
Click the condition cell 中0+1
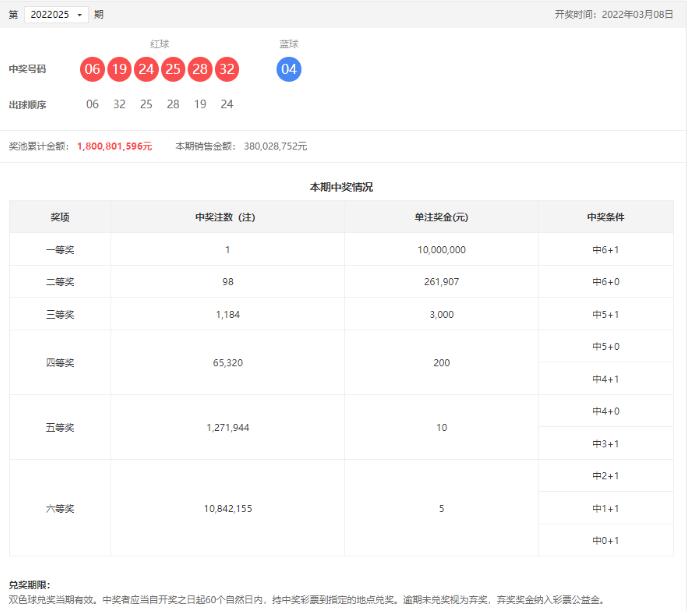[x=606, y=541]
